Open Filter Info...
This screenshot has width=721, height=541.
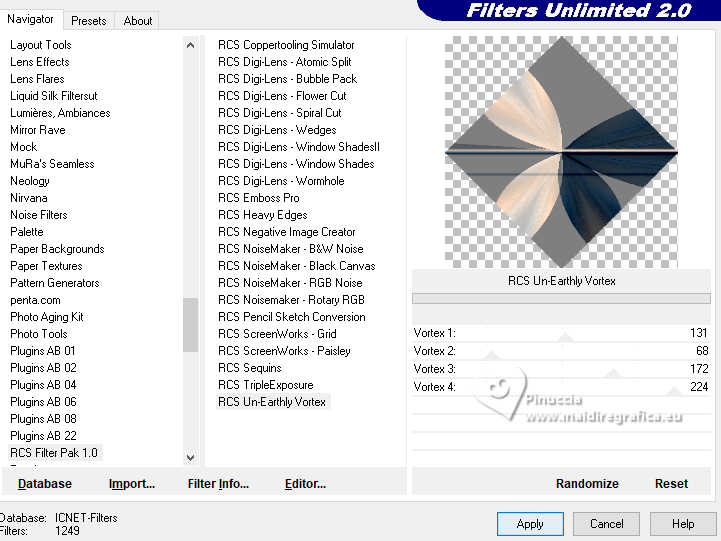218,484
